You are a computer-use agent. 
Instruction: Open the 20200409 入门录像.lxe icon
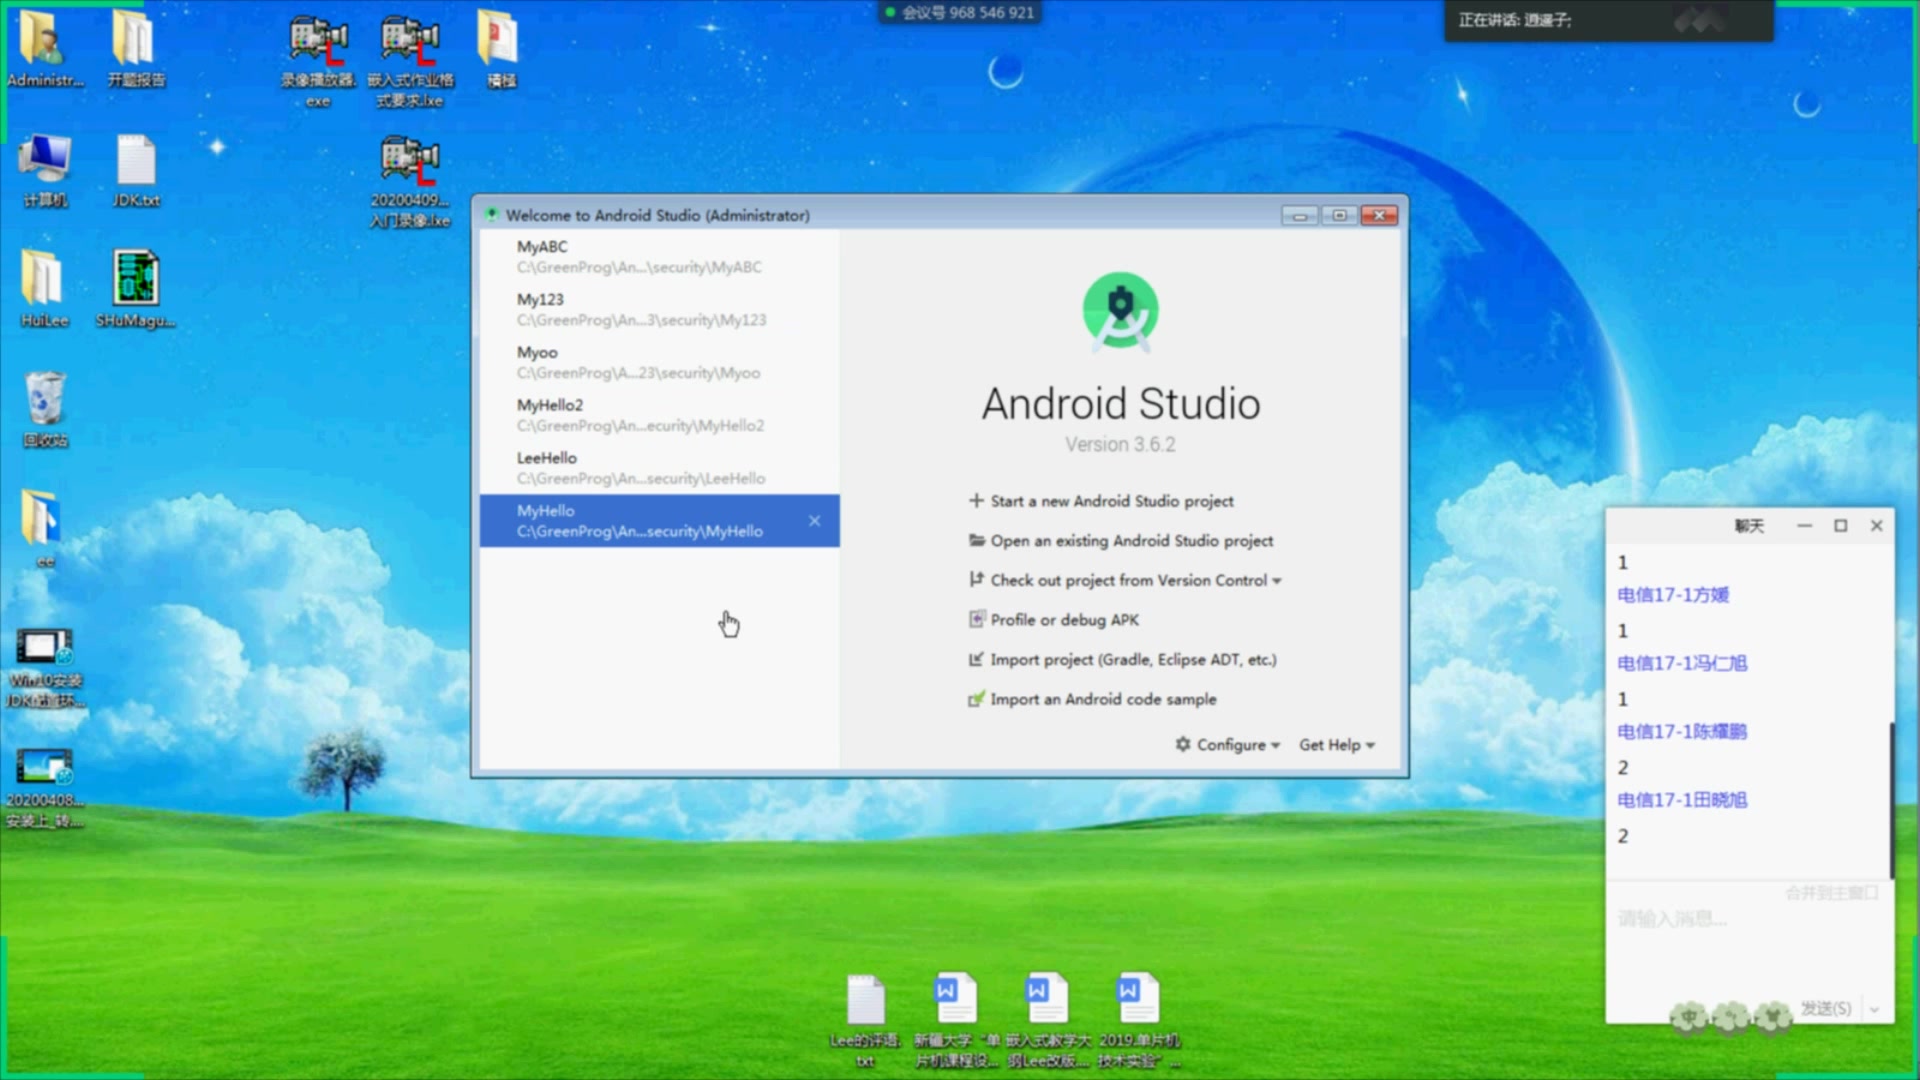(x=410, y=180)
